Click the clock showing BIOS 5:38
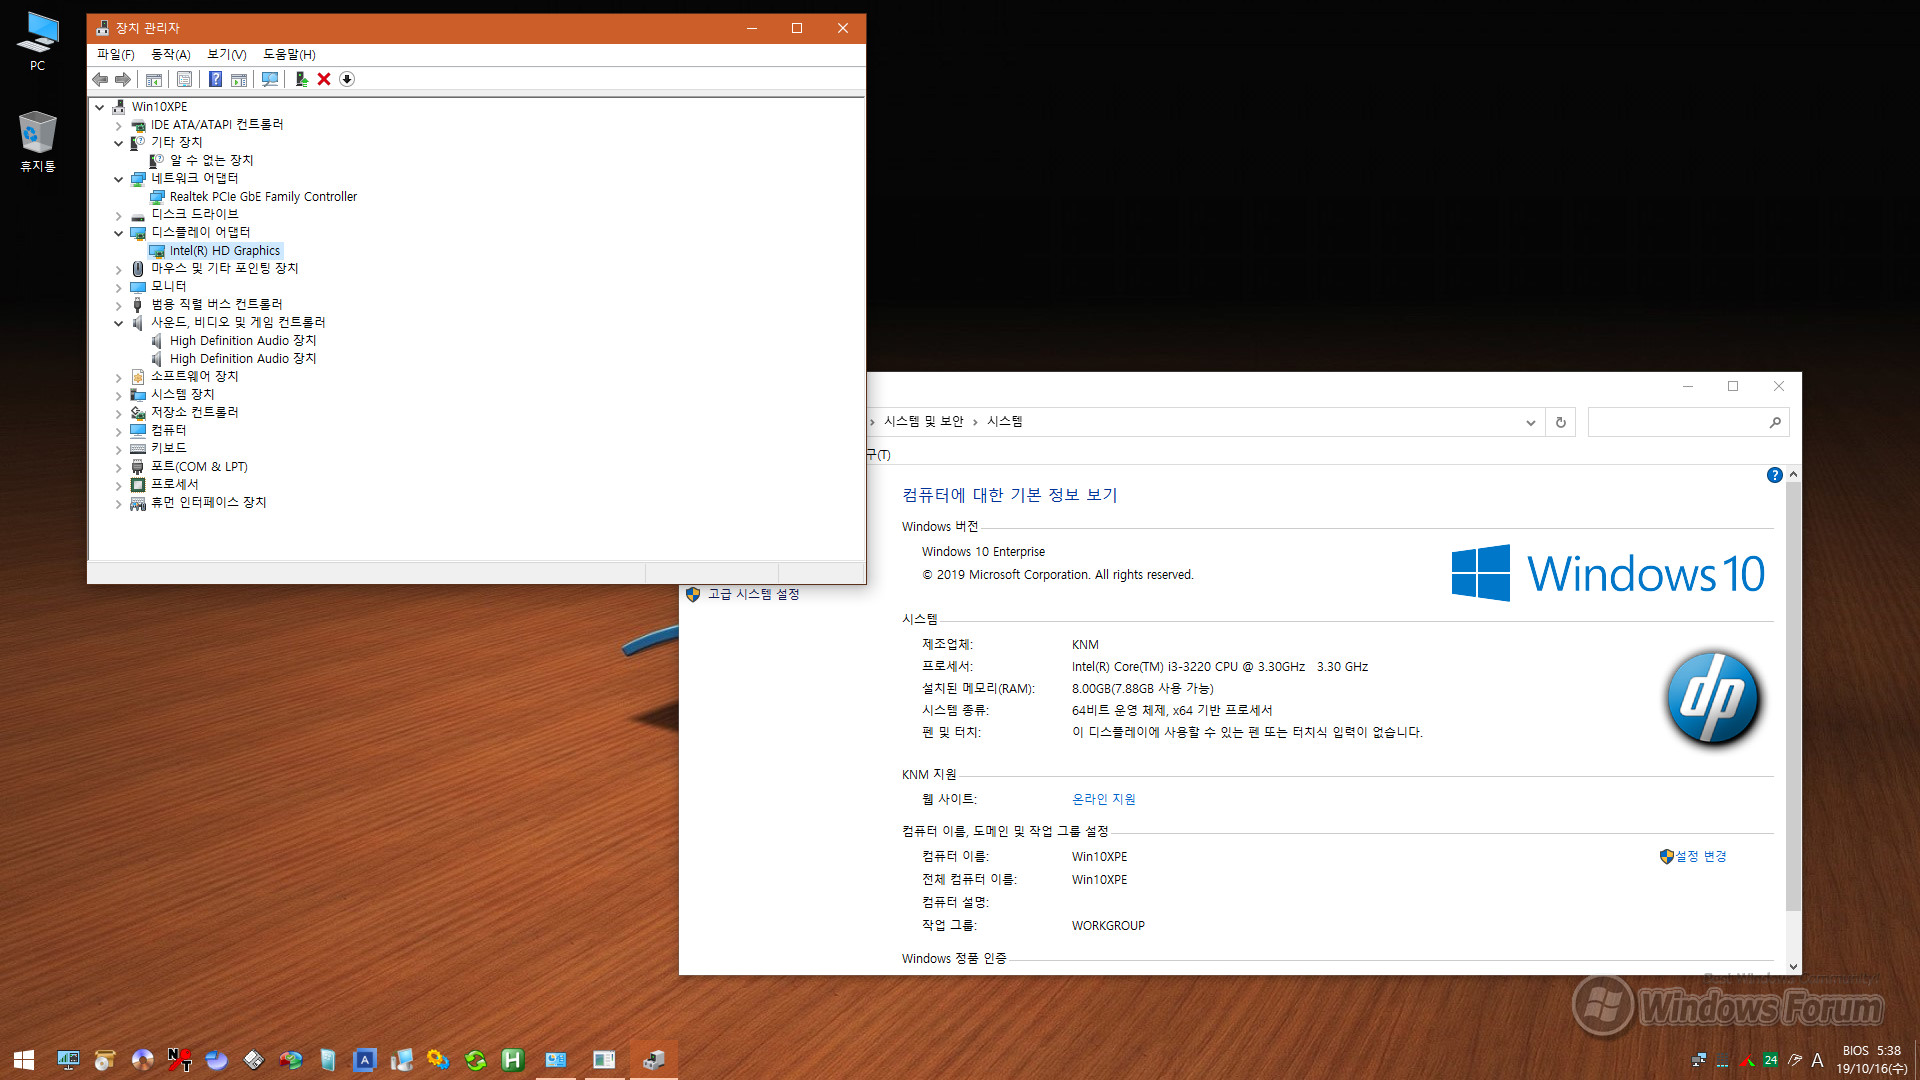The height and width of the screenshot is (1080, 1920). [1871, 1060]
